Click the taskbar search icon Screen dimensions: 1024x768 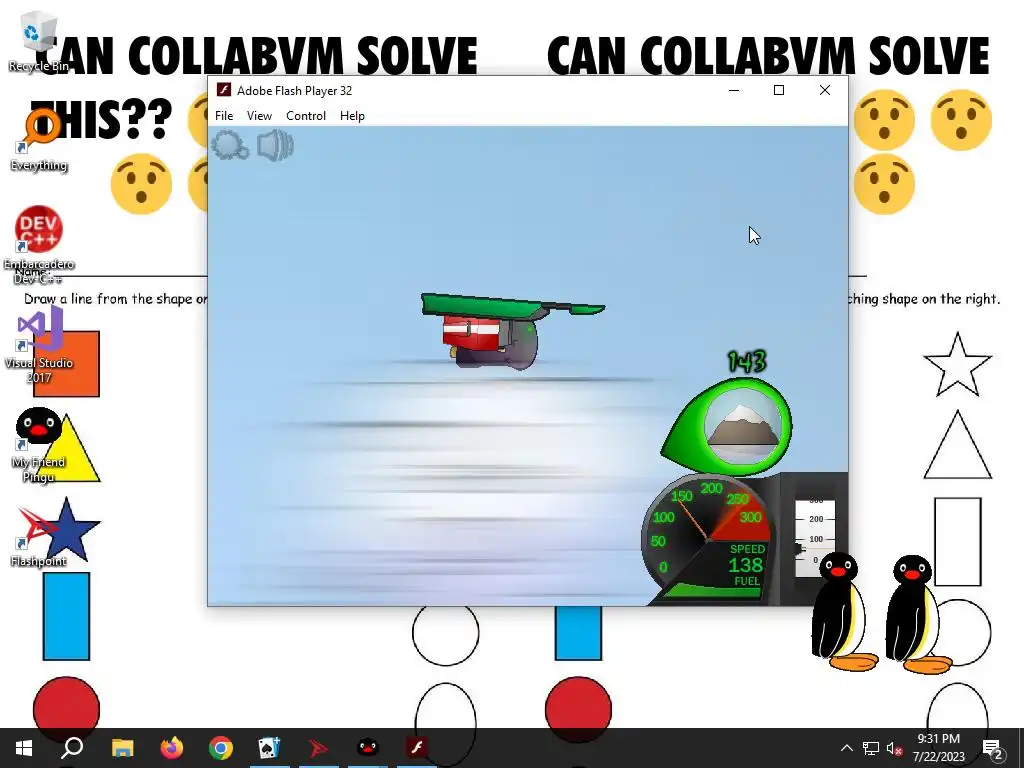click(x=72, y=748)
